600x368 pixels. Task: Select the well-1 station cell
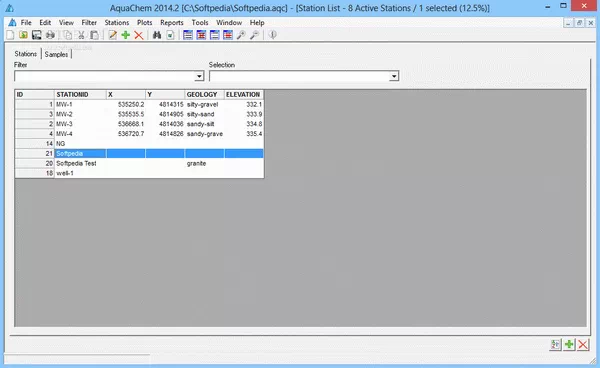(80, 173)
